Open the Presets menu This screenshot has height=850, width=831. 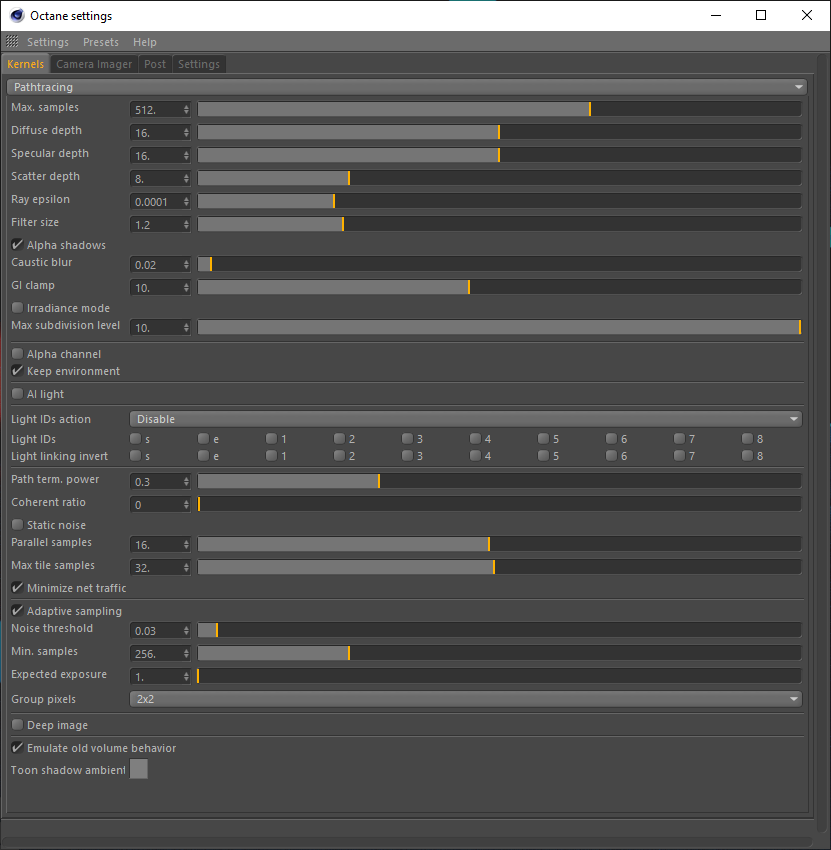coord(101,42)
